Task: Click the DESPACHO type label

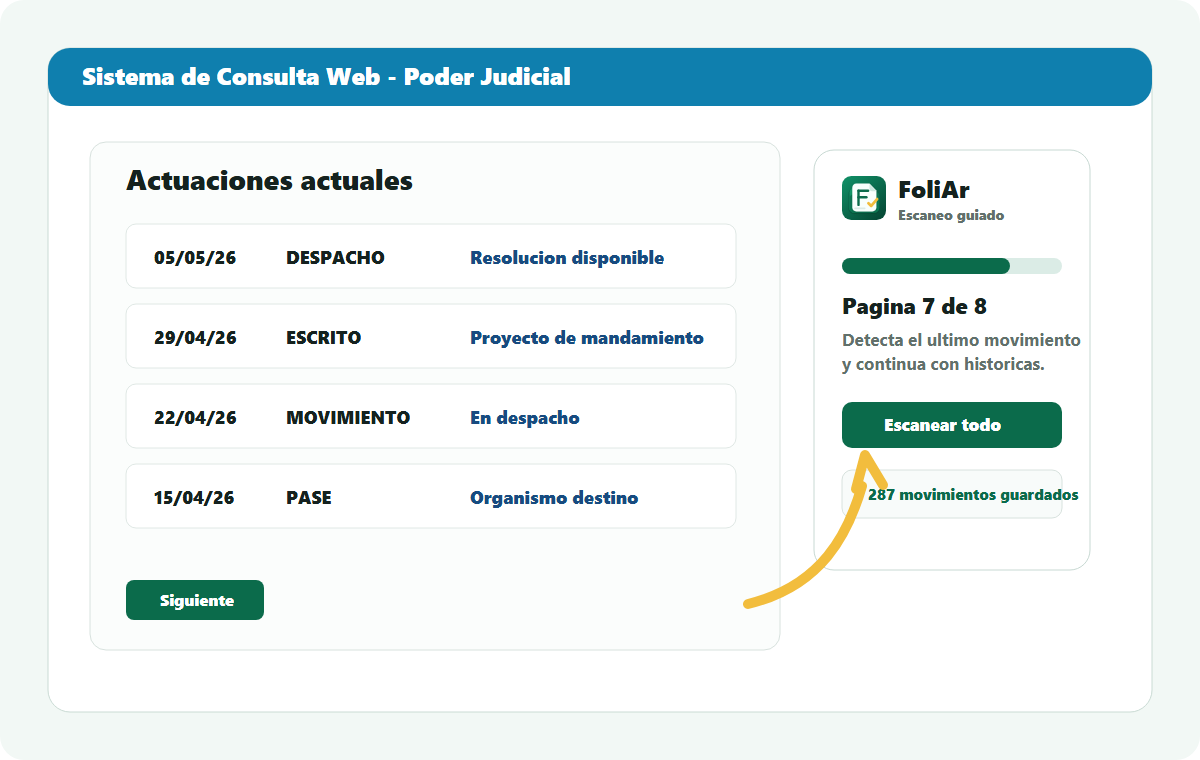Action: click(x=335, y=258)
